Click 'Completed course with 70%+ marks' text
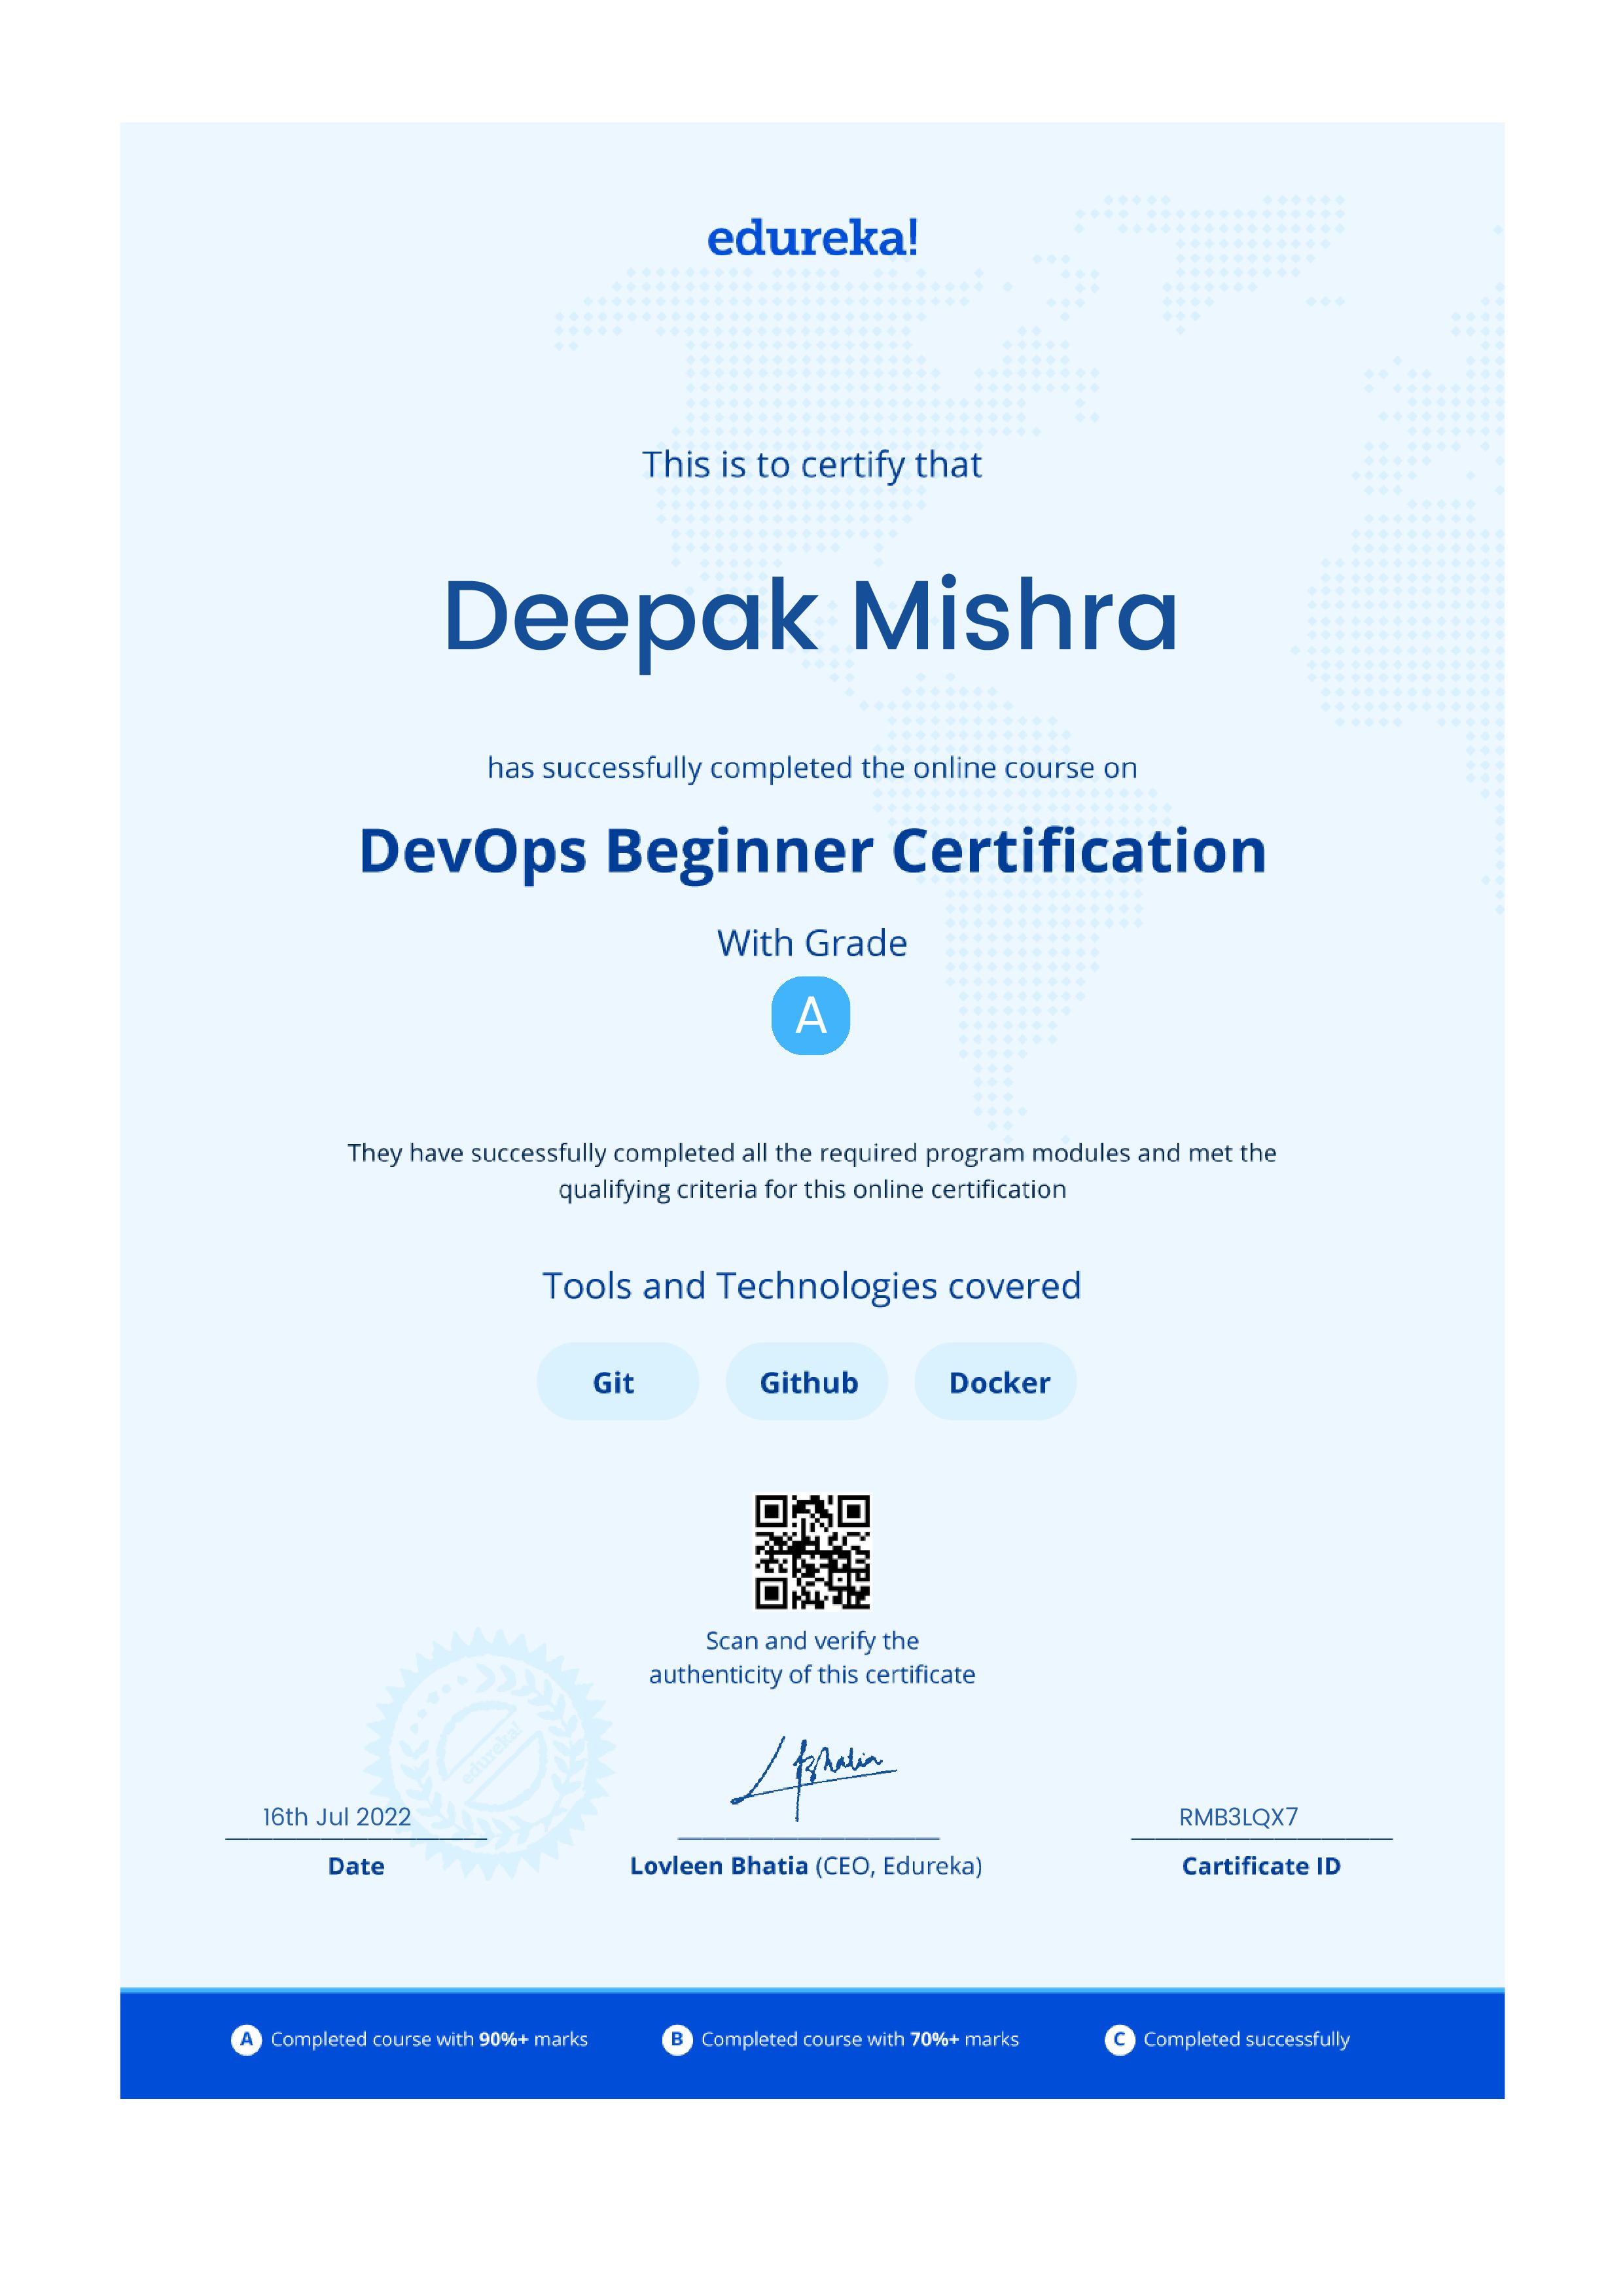This screenshot has width=1623, height=2296. 860,2039
